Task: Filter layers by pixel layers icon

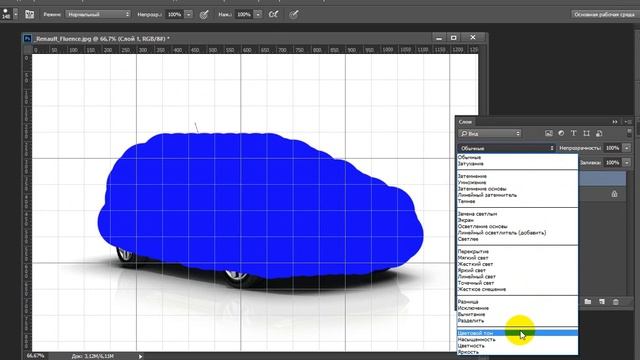Action: pyautogui.click(x=549, y=133)
